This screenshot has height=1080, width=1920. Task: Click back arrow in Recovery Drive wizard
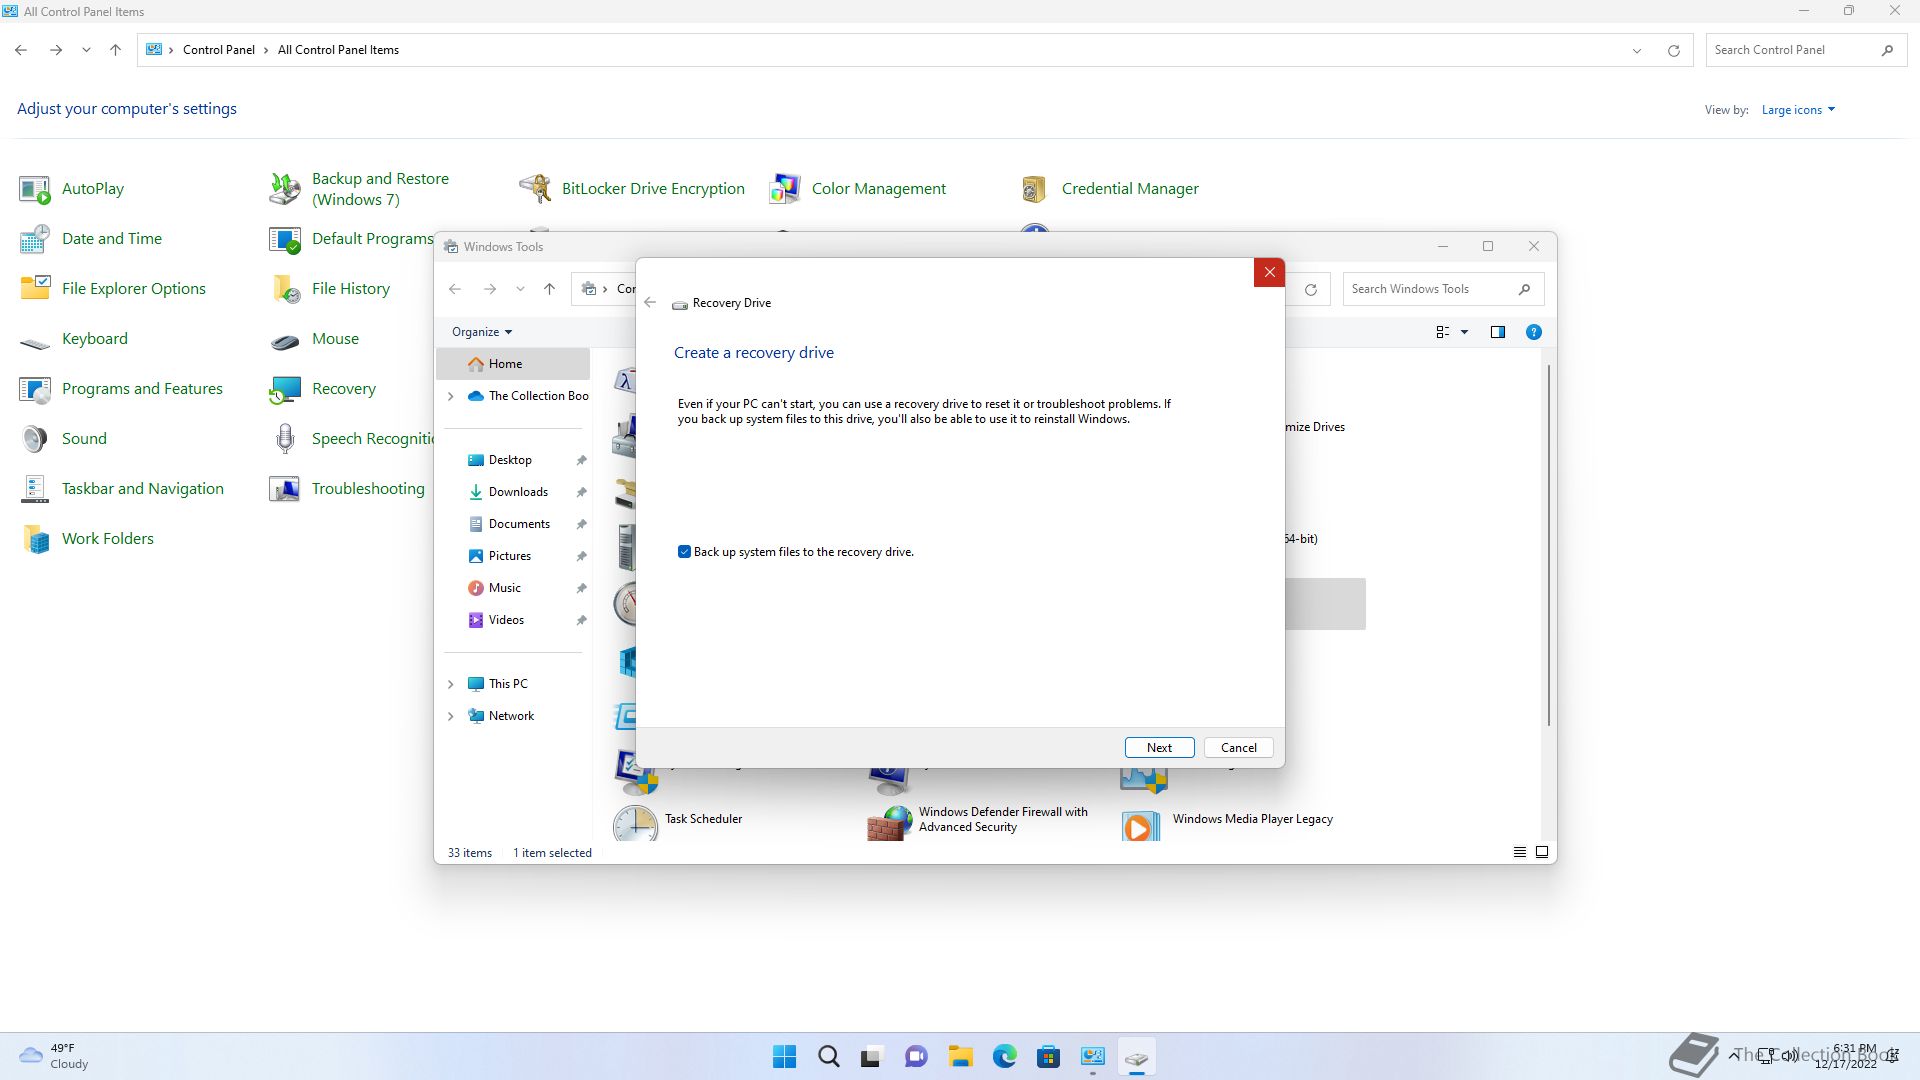(650, 303)
